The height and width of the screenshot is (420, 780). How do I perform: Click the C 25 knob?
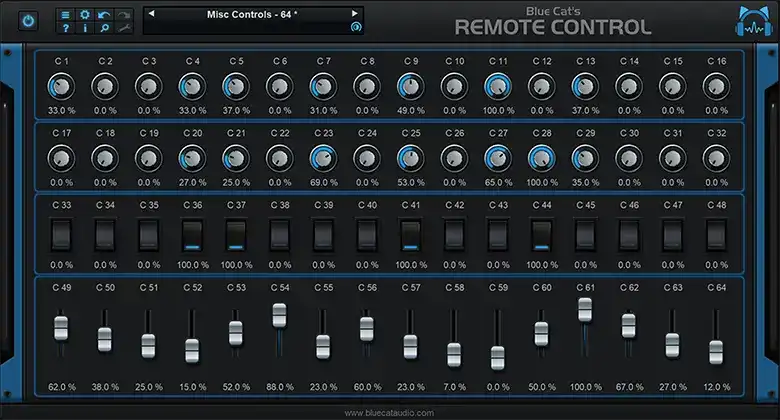pyautogui.click(x=410, y=159)
